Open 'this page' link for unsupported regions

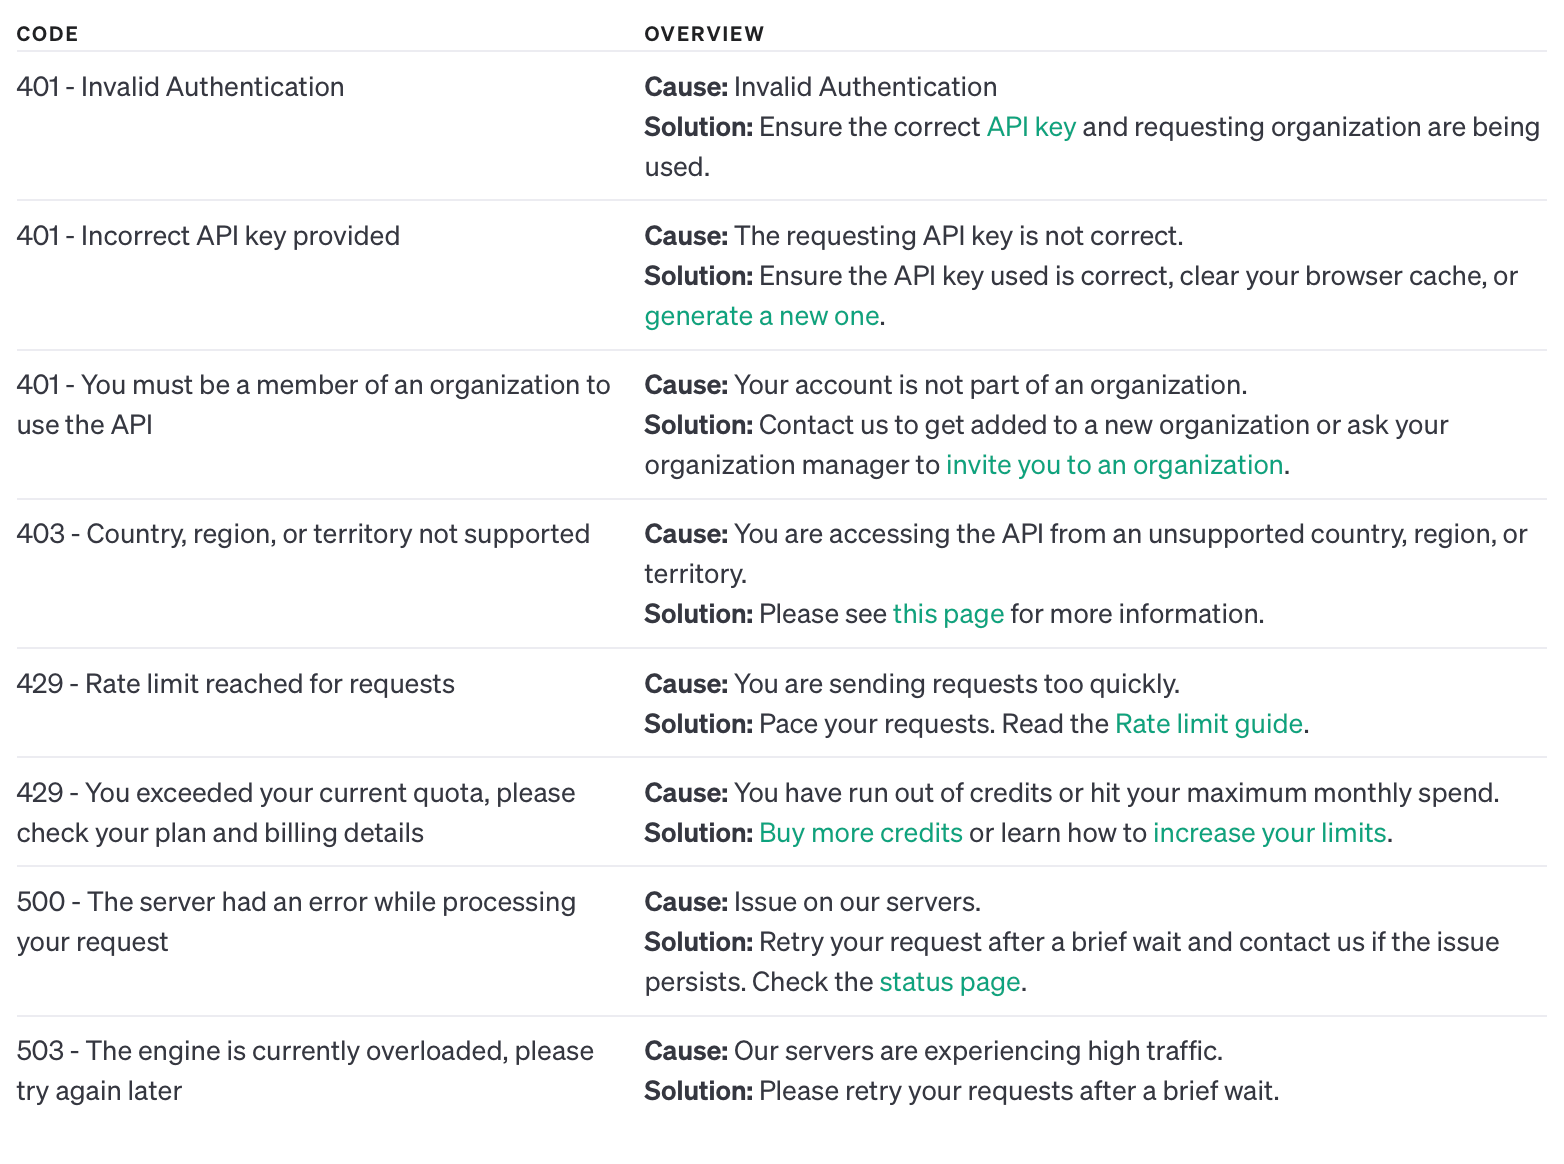point(948,614)
